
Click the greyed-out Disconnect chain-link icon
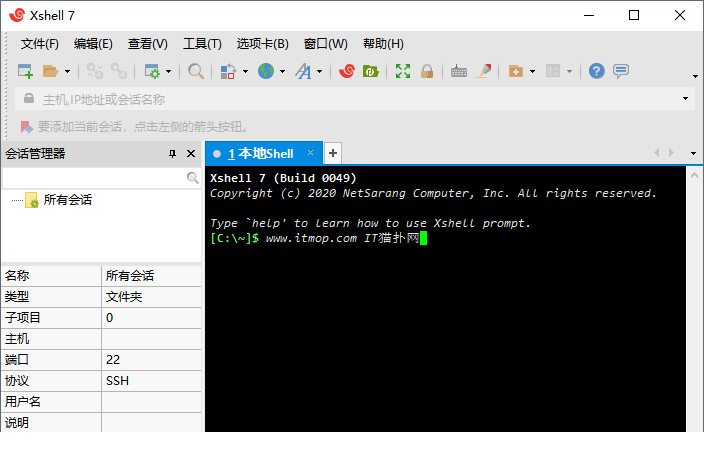coord(119,71)
